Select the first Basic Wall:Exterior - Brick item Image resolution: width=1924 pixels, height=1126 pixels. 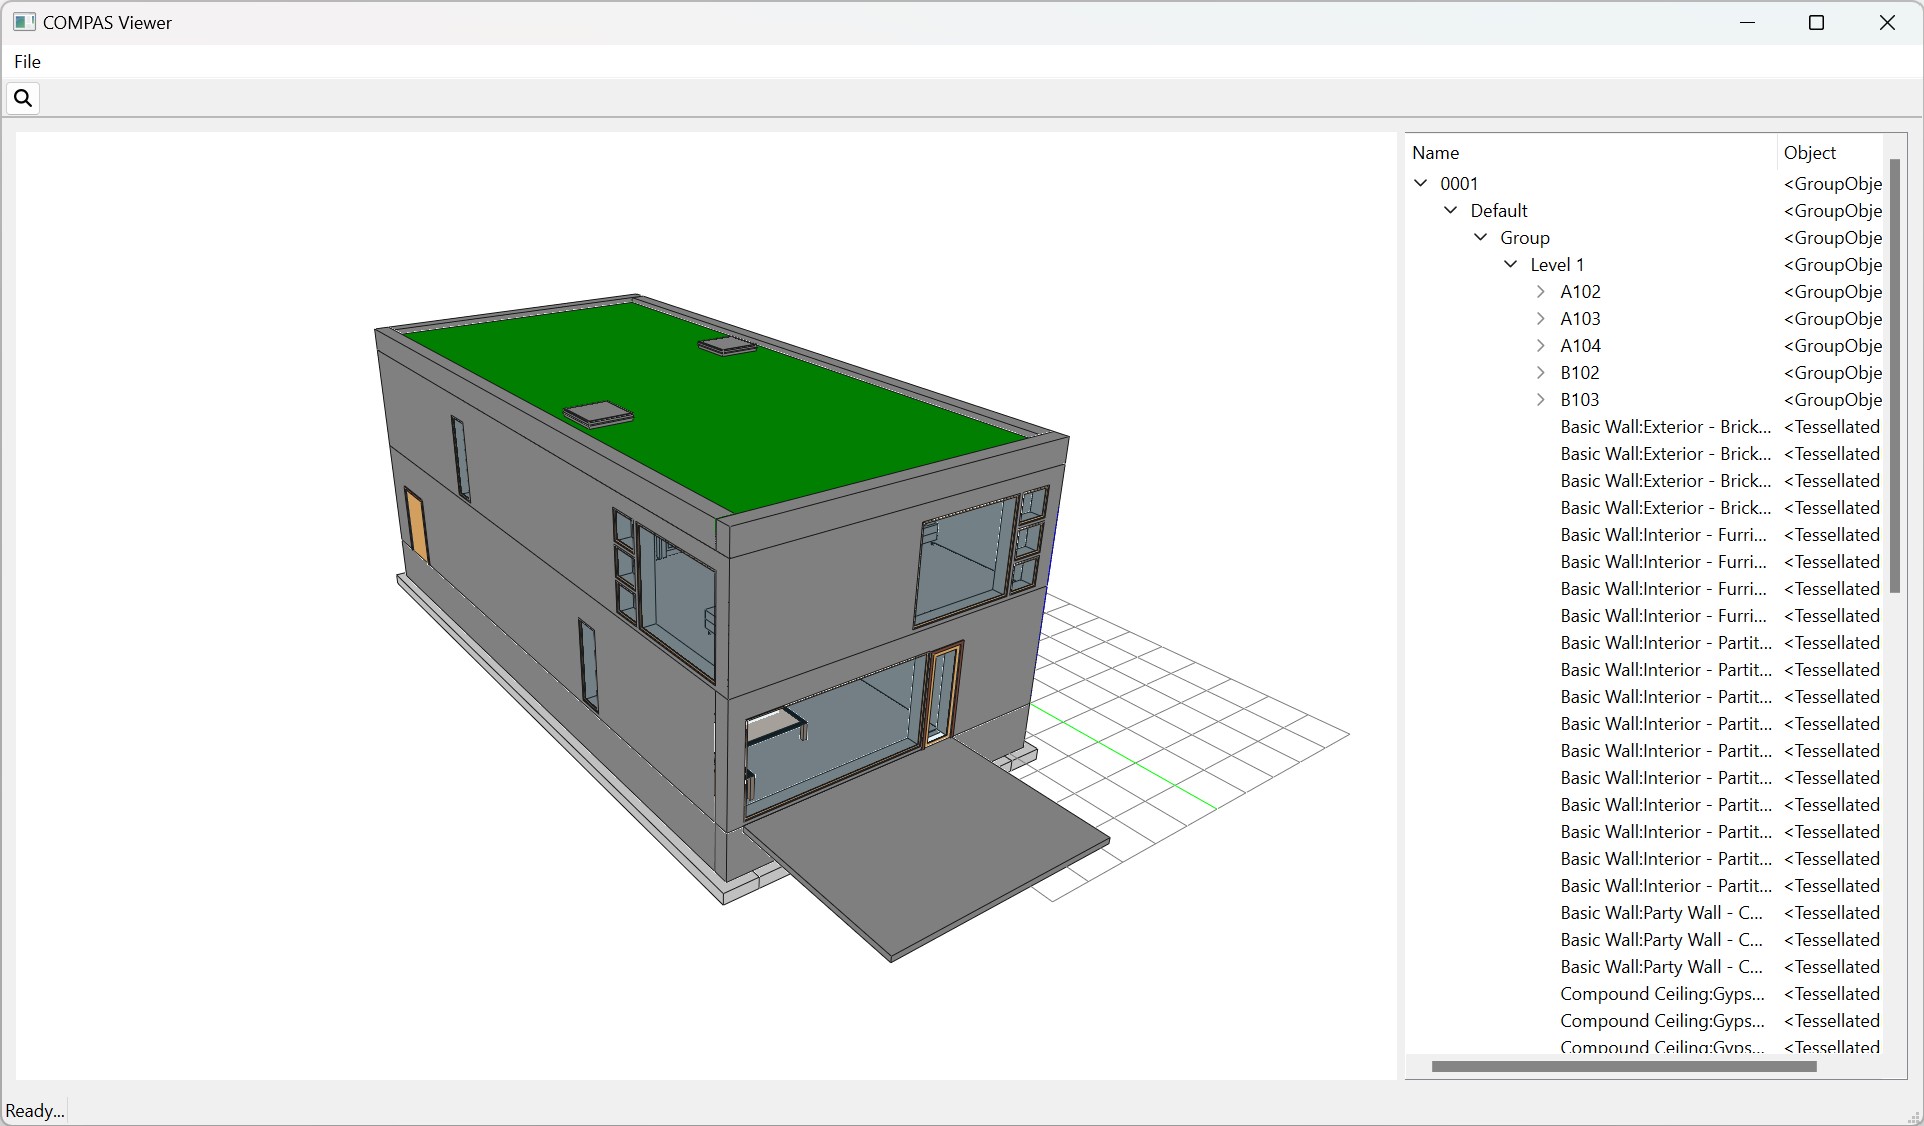pos(1665,427)
